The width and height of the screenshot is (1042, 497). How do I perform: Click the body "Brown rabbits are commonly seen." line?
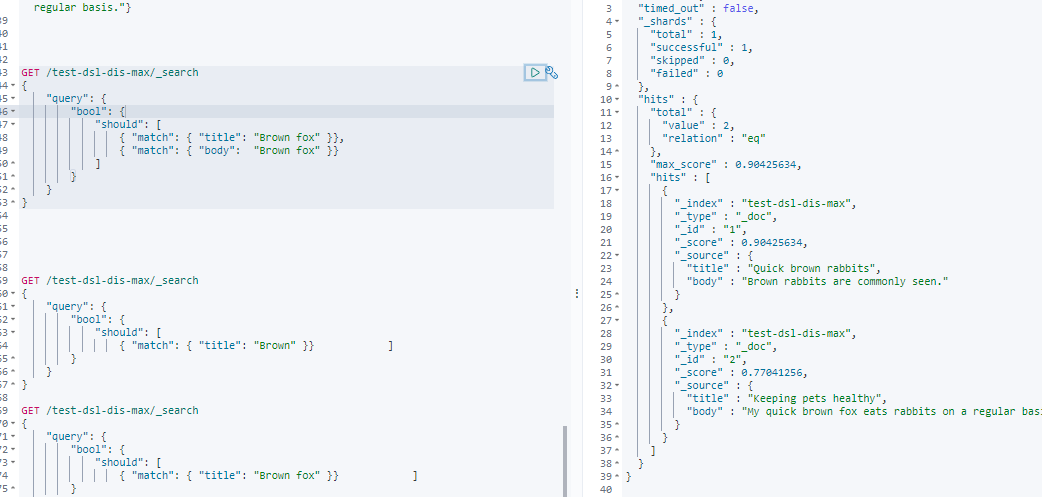[x=817, y=282]
